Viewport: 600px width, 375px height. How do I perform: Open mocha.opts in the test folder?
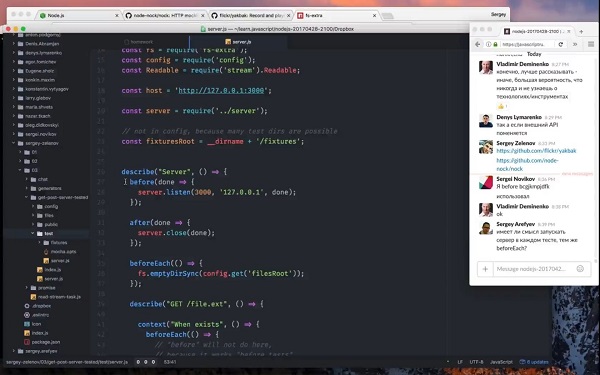(59, 252)
